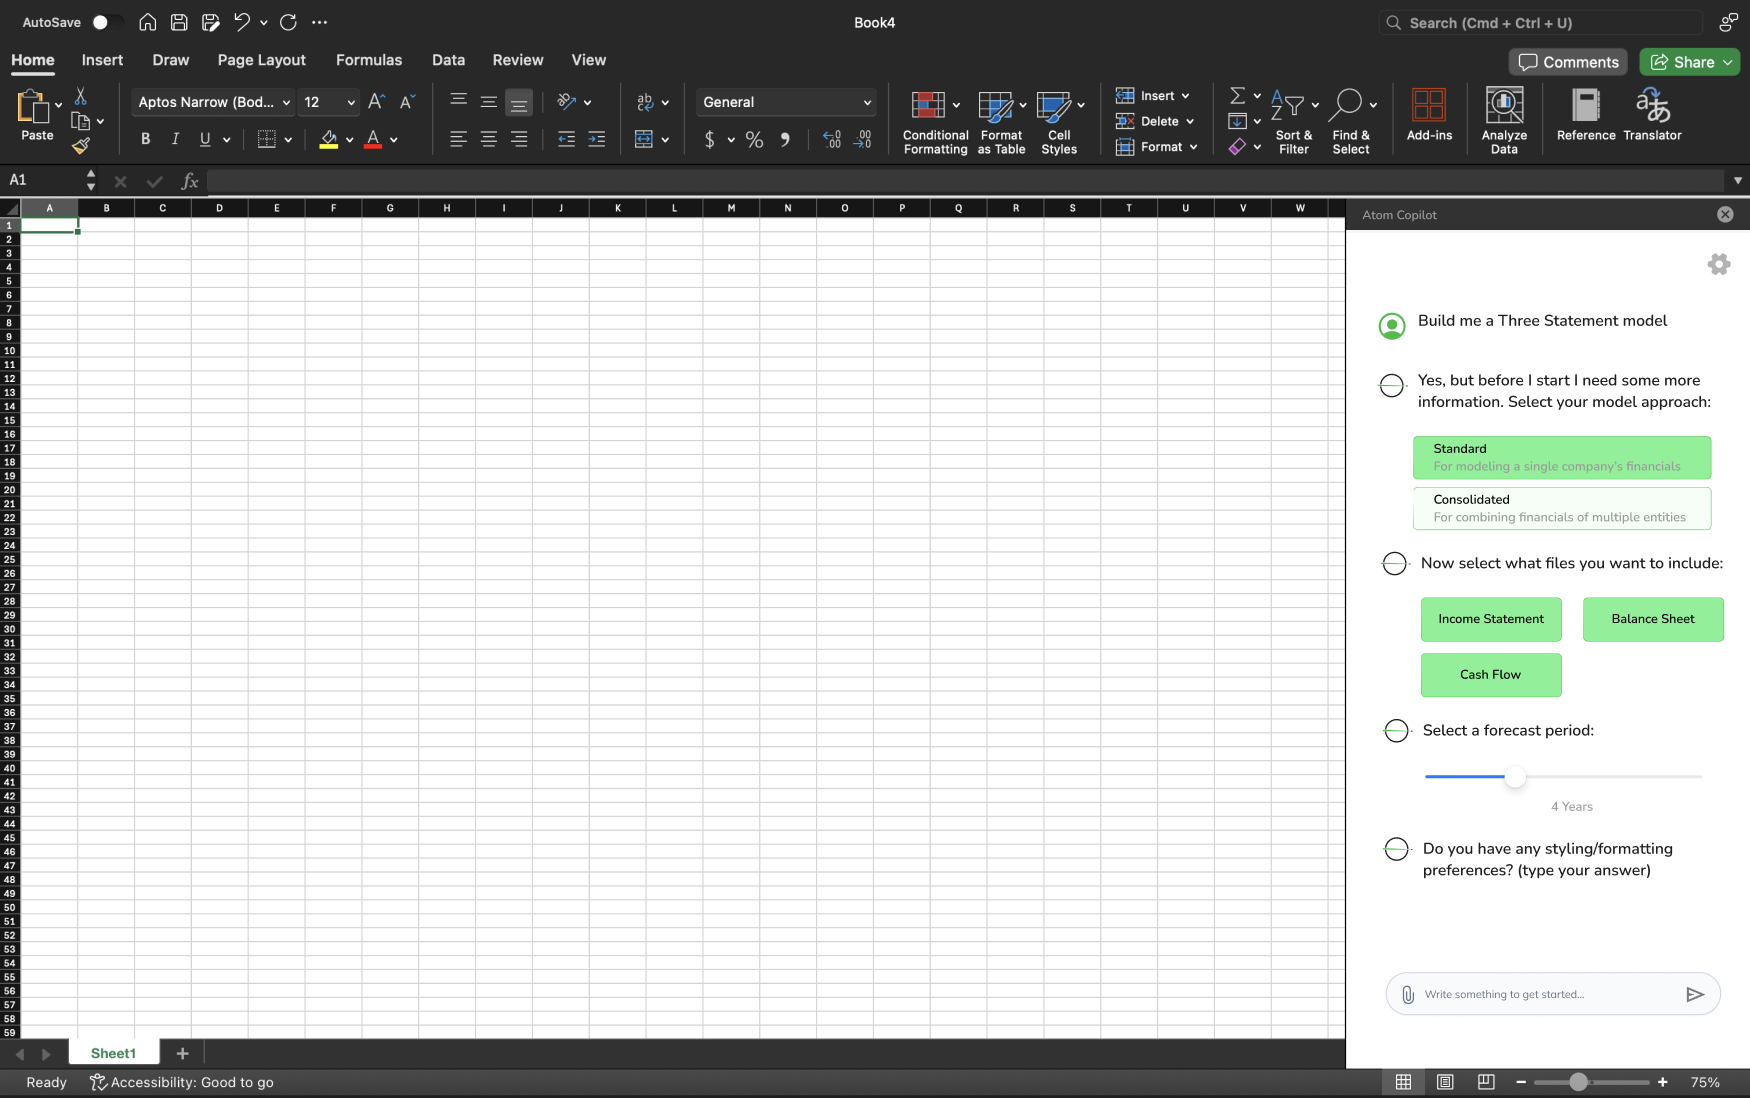Viewport: 1750px width, 1098px height.
Task: Open the font name dropdown
Action: pos(286,102)
